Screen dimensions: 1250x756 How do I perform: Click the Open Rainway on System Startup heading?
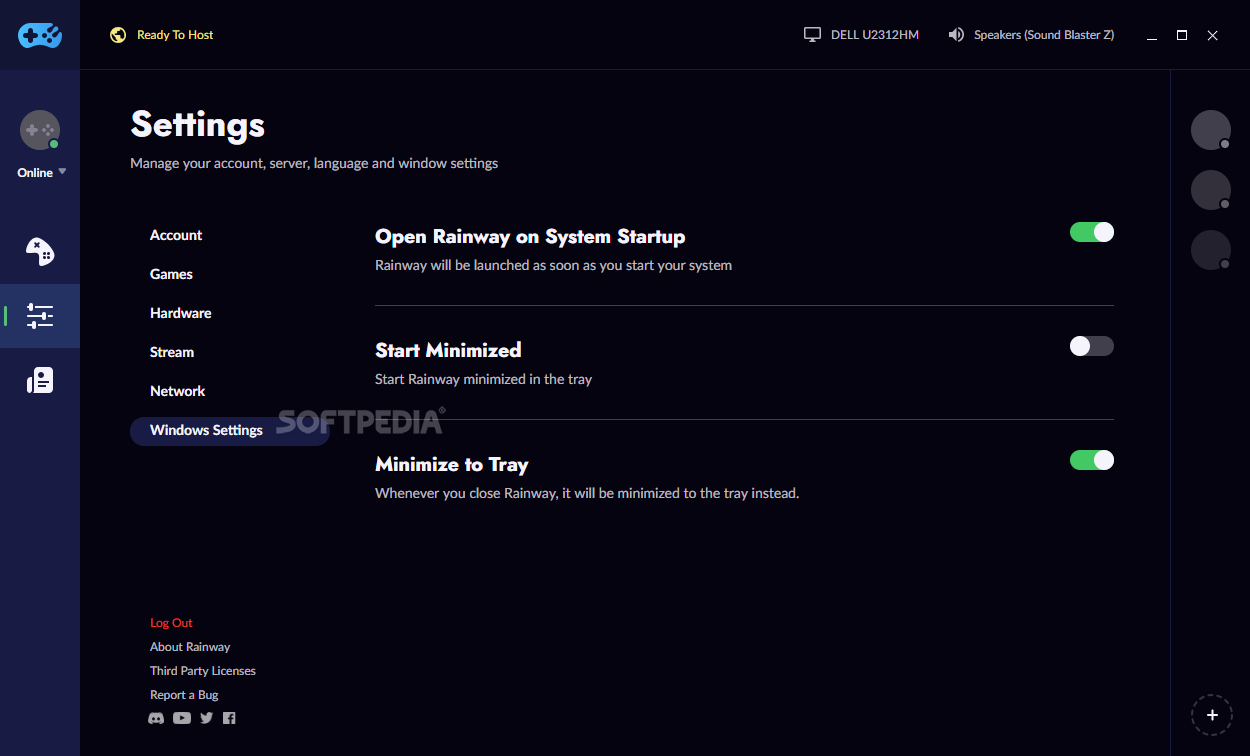click(x=530, y=237)
